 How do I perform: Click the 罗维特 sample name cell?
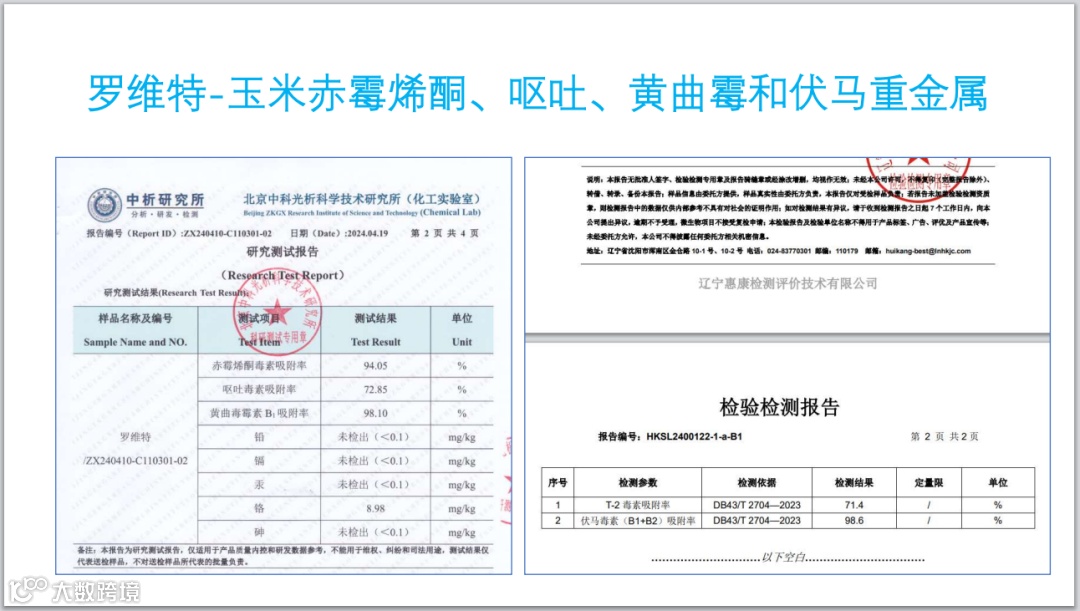click(x=135, y=437)
